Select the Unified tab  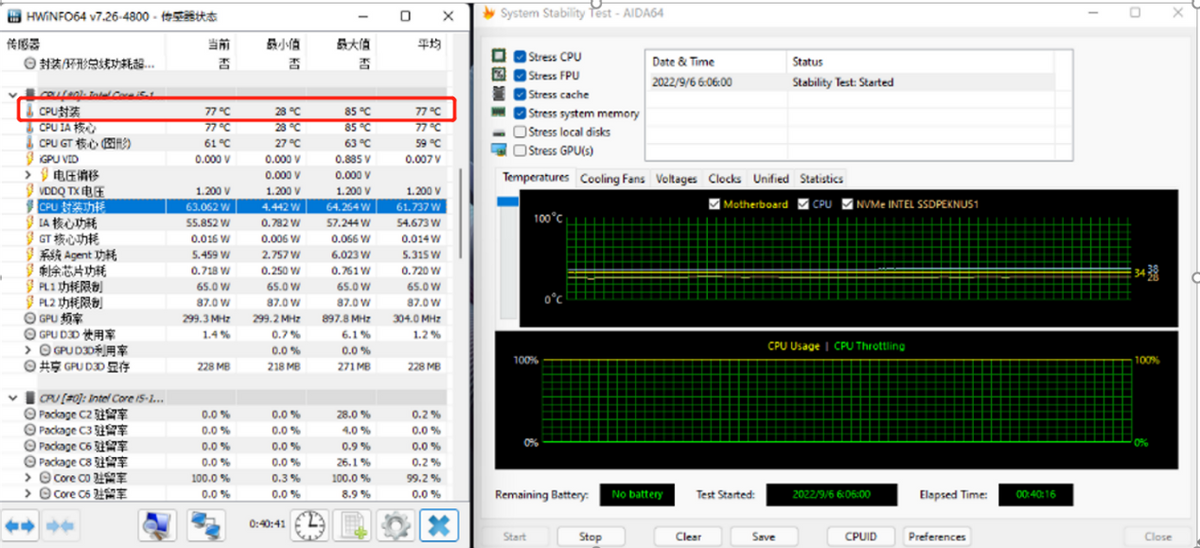(x=771, y=179)
